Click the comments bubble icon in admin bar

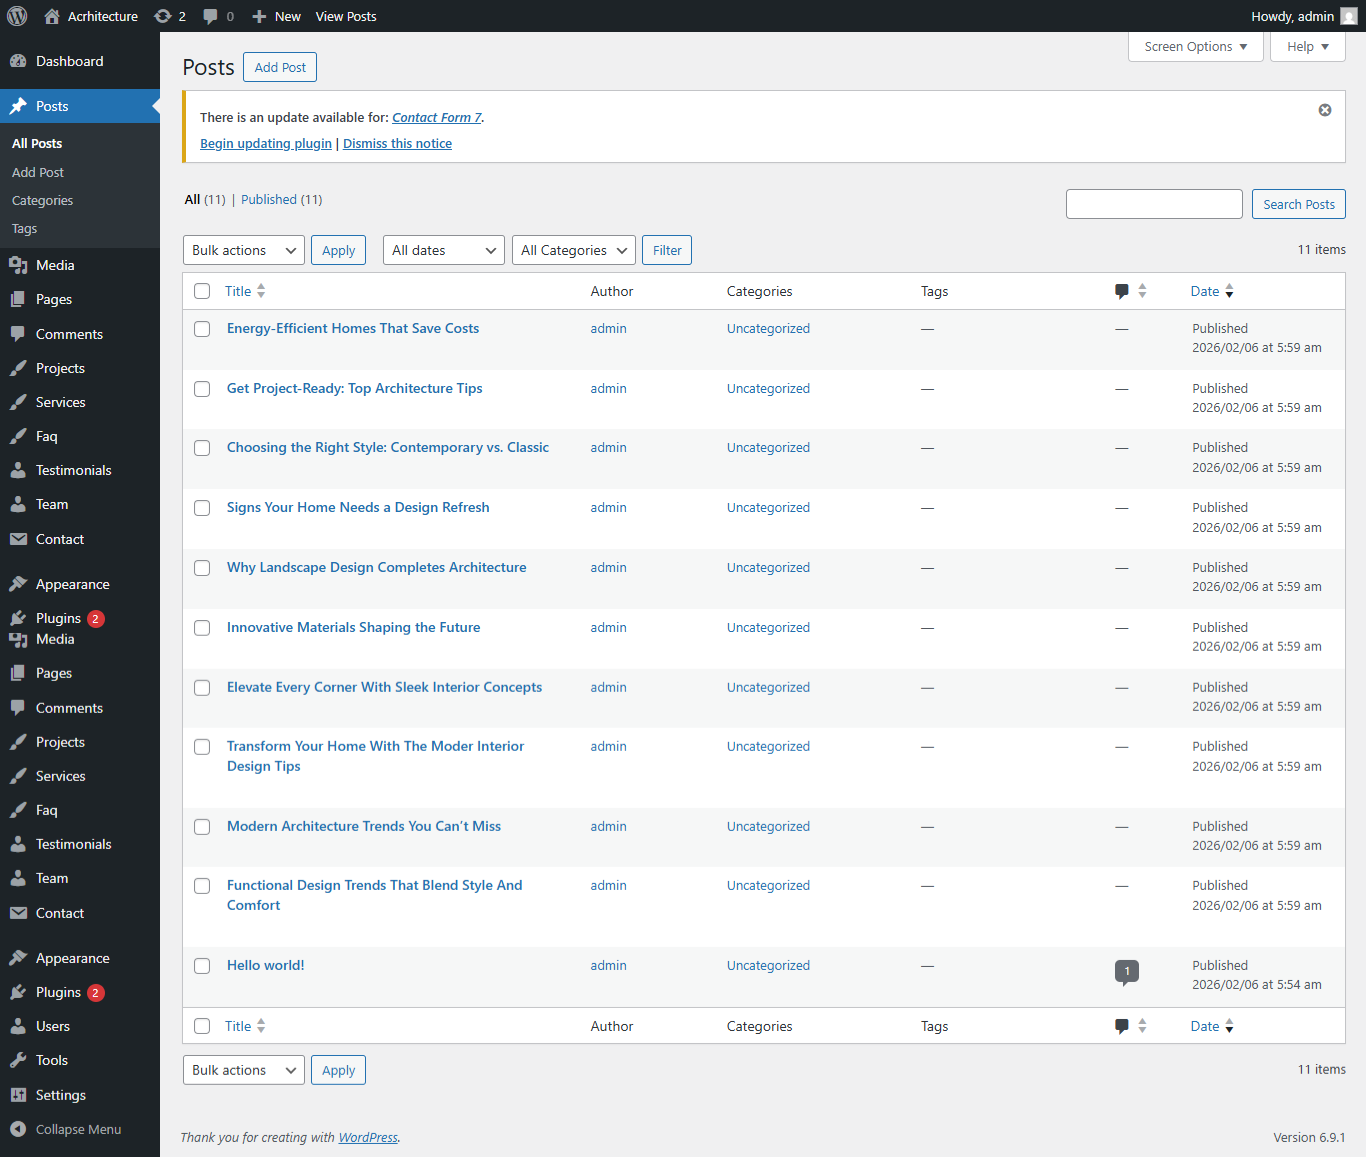pyautogui.click(x=210, y=16)
